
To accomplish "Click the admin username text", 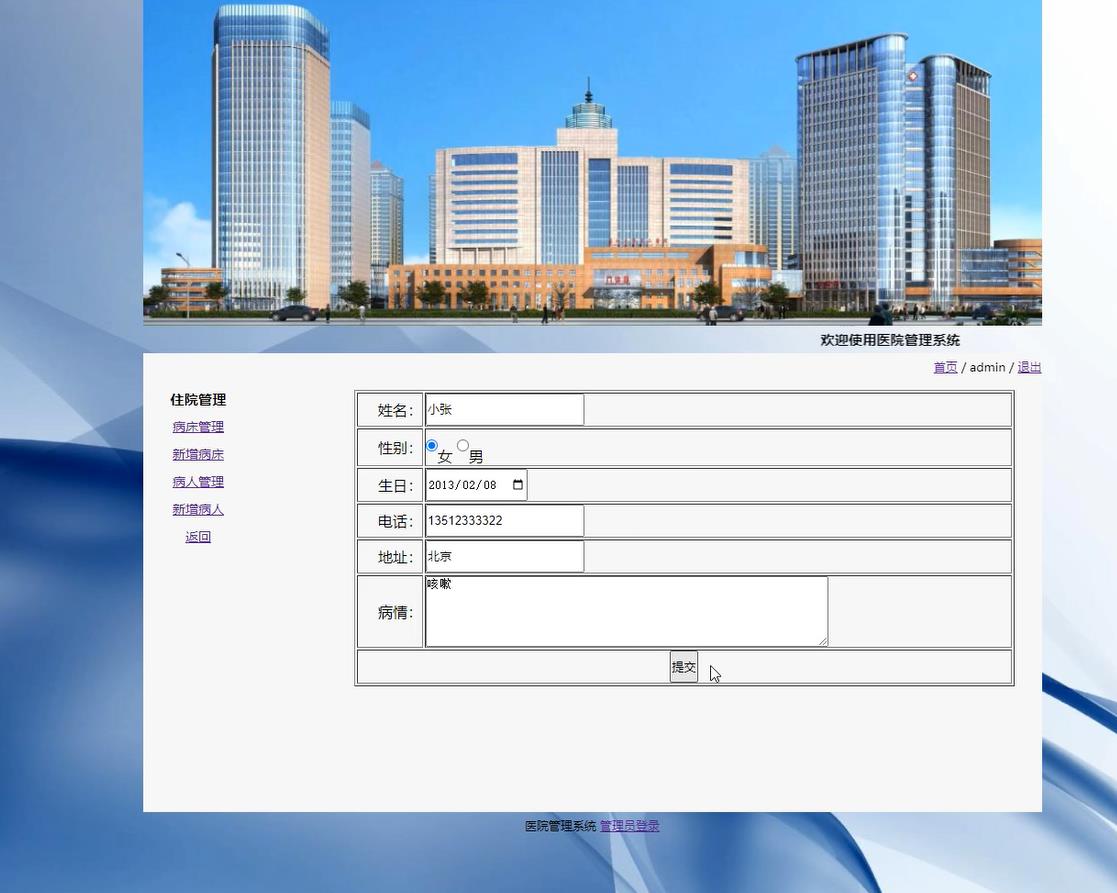I will 987,367.
